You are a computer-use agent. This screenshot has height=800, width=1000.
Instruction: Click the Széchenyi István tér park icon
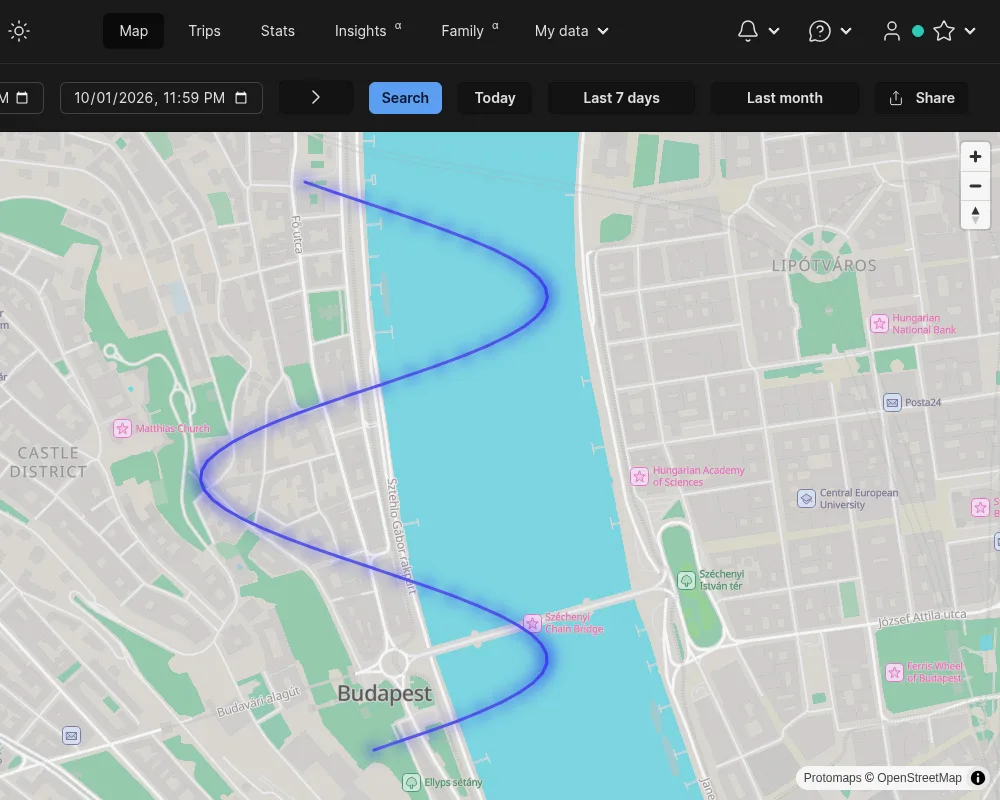686,580
